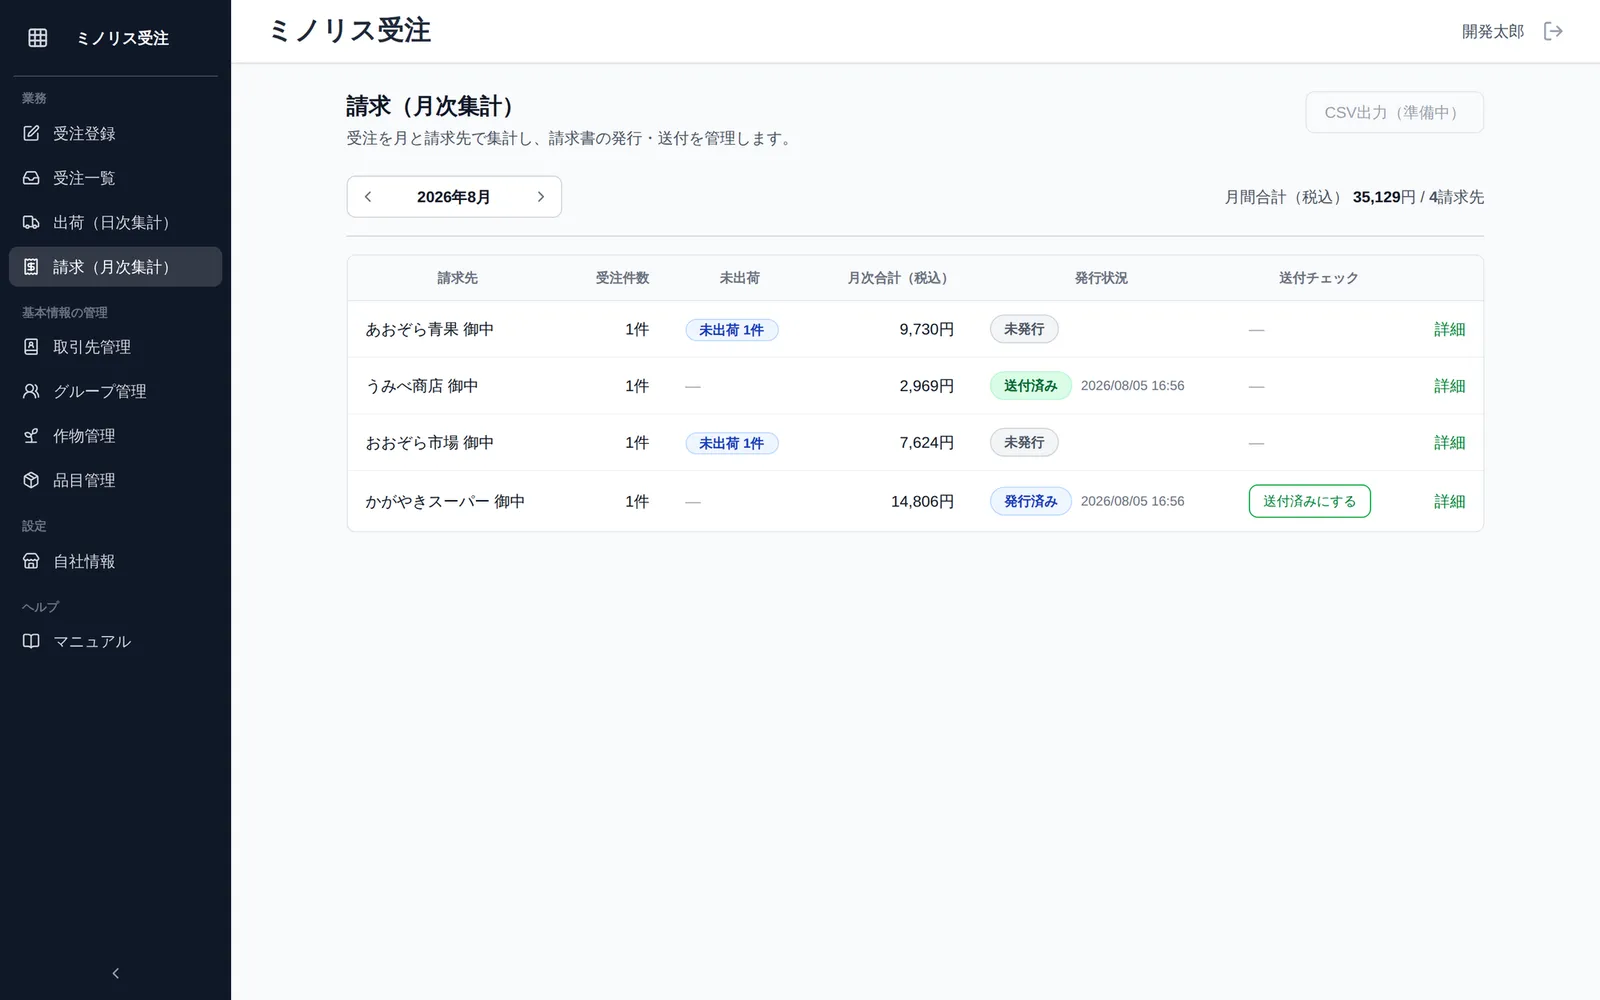Open 受注登録 in the sidebar
The width and height of the screenshot is (1600, 1000).
click(x=115, y=133)
